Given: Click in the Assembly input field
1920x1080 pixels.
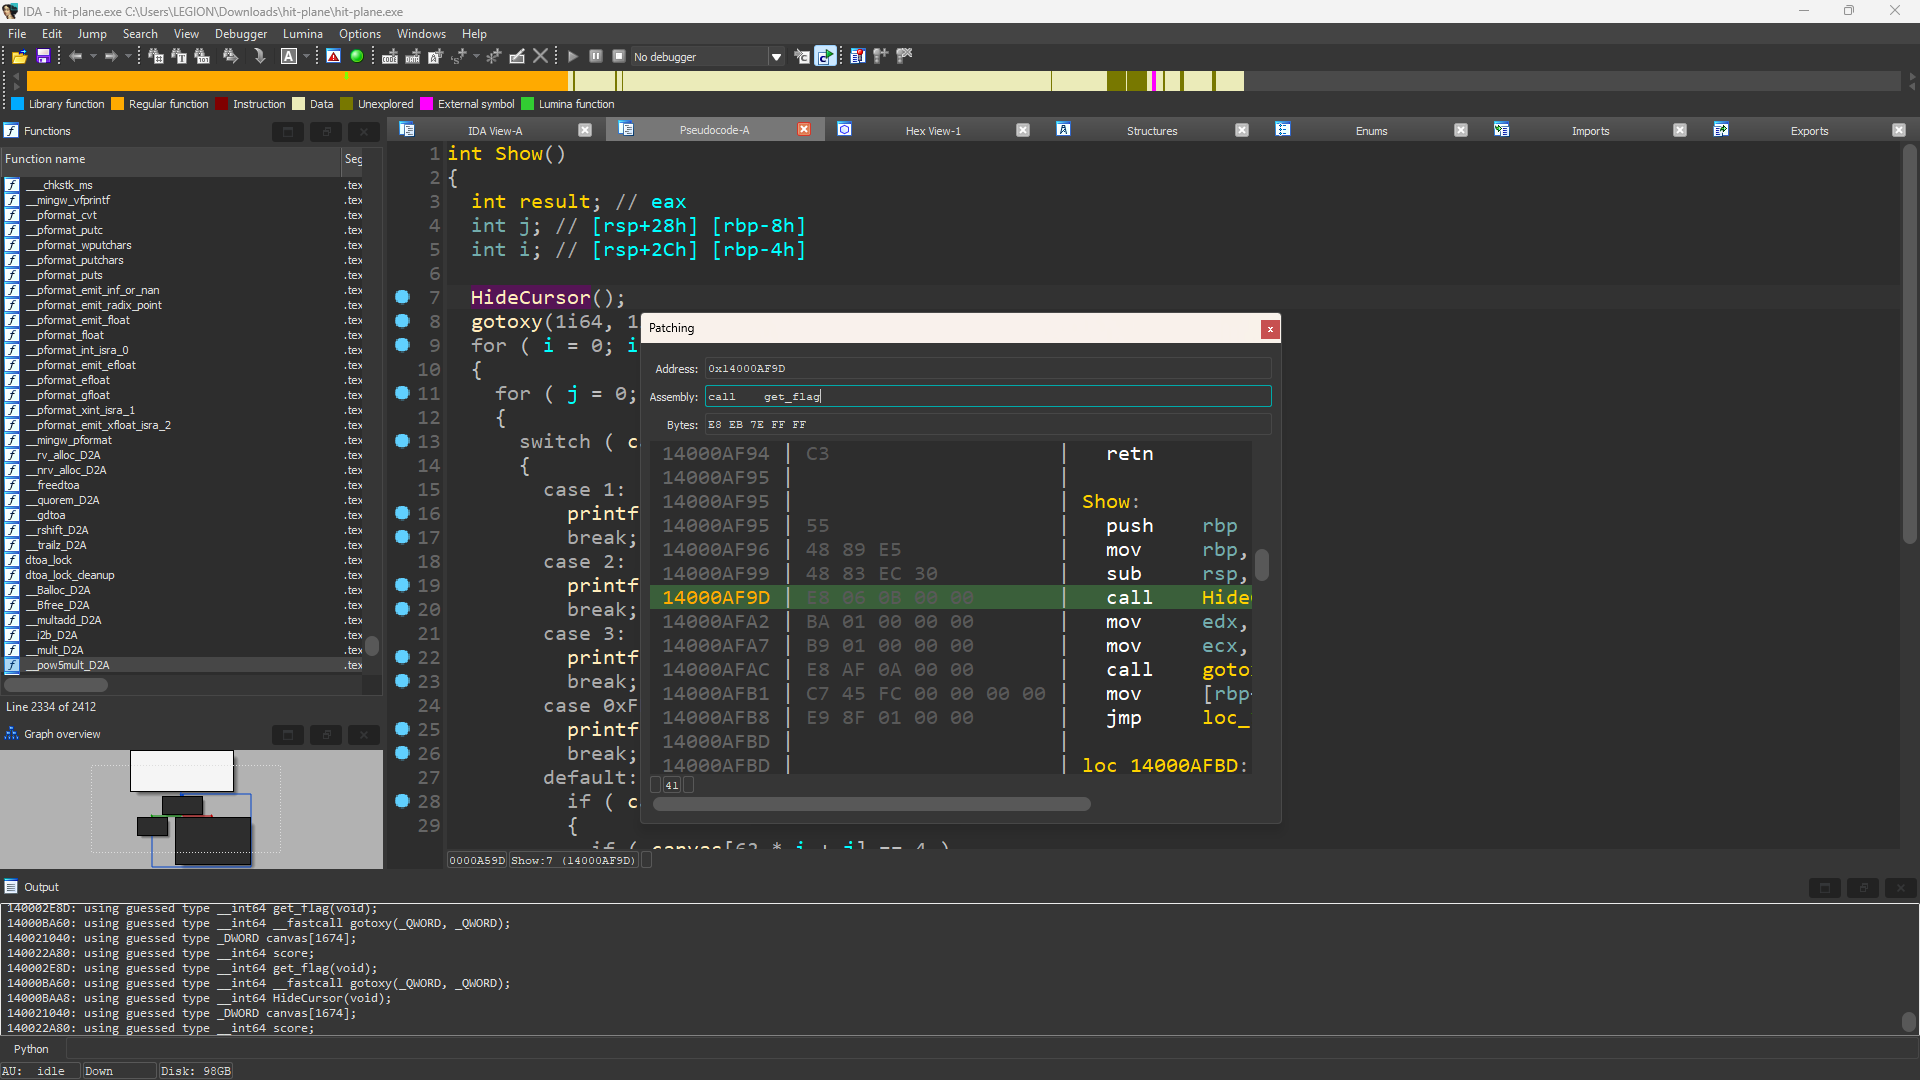Looking at the screenshot, I should pos(988,397).
